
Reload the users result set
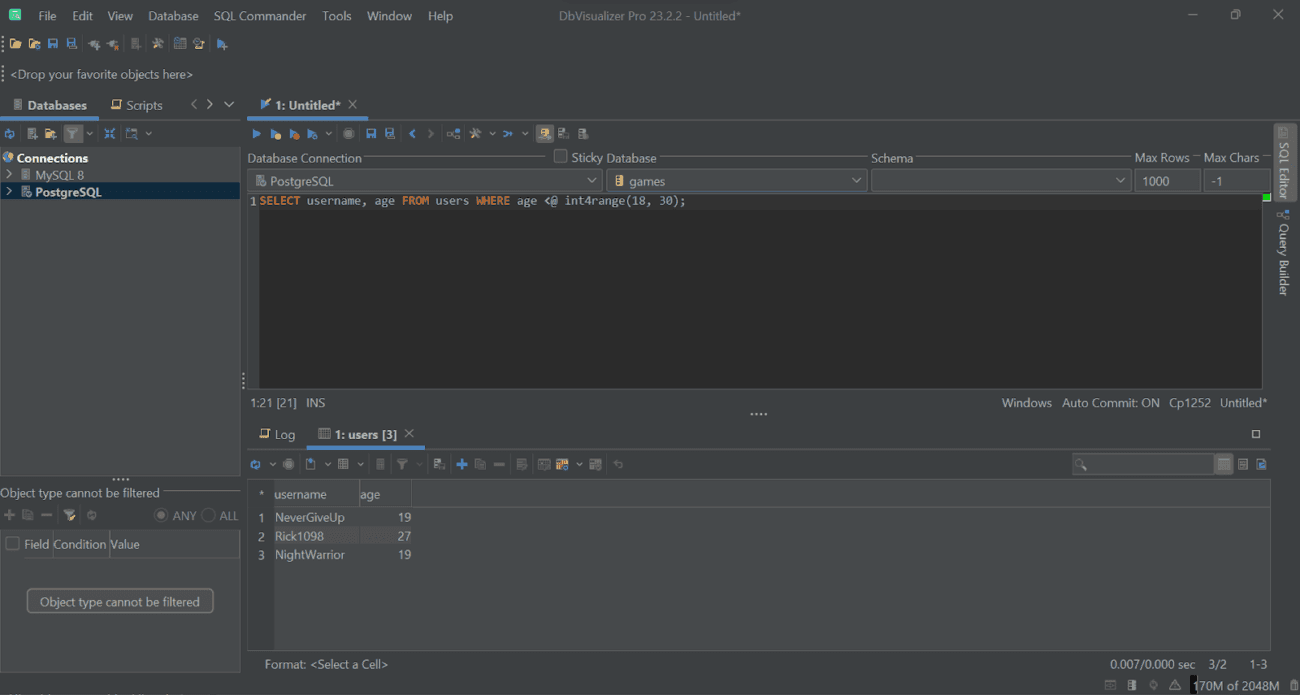pyautogui.click(x=257, y=463)
